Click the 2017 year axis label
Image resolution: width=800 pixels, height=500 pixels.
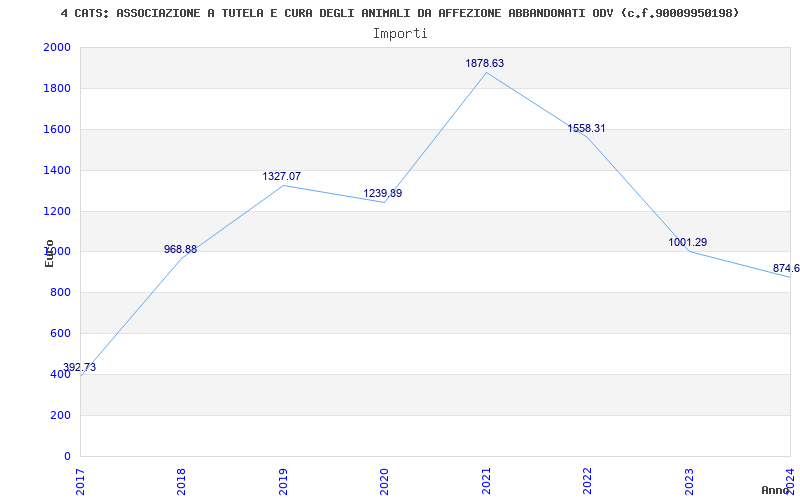click(80, 481)
